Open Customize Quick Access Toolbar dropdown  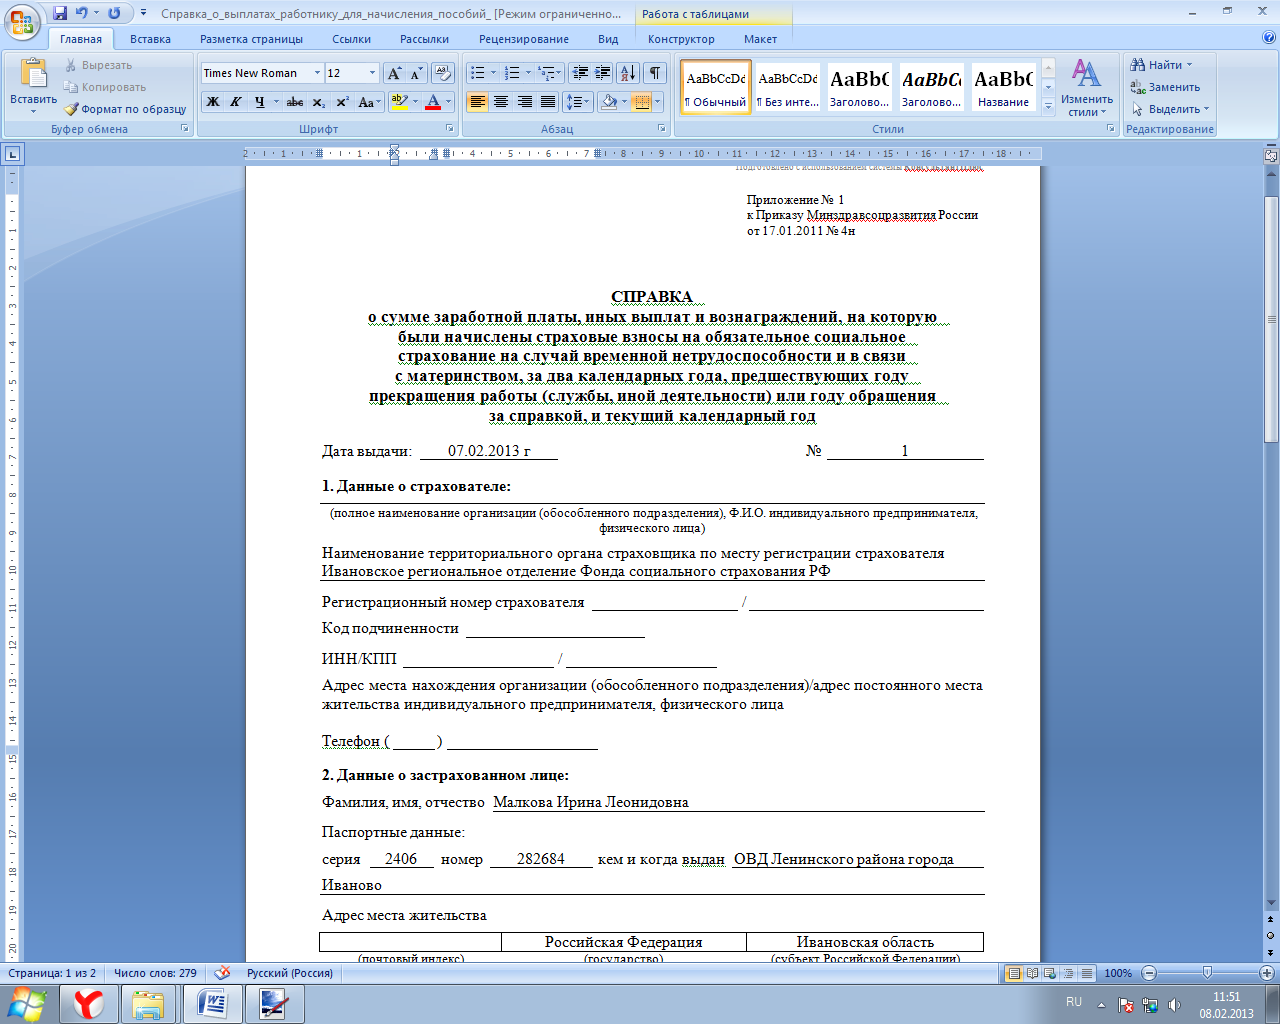143,14
